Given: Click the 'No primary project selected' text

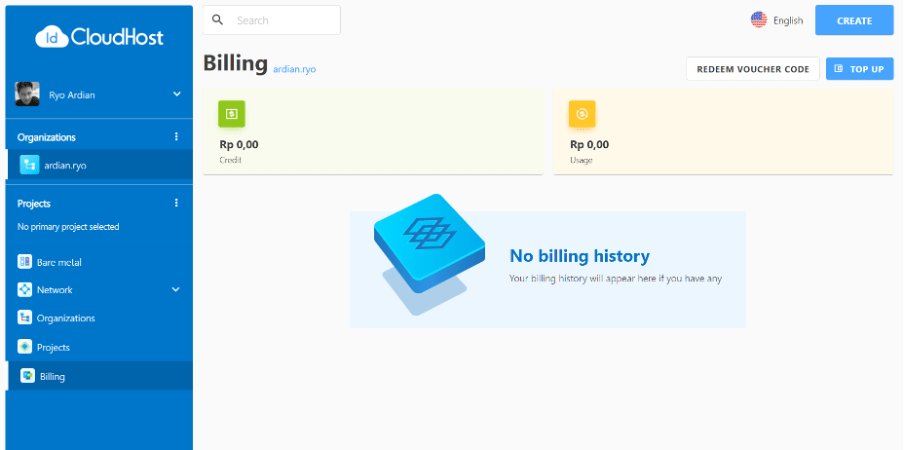Looking at the screenshot, I should [x=68, y=227].
